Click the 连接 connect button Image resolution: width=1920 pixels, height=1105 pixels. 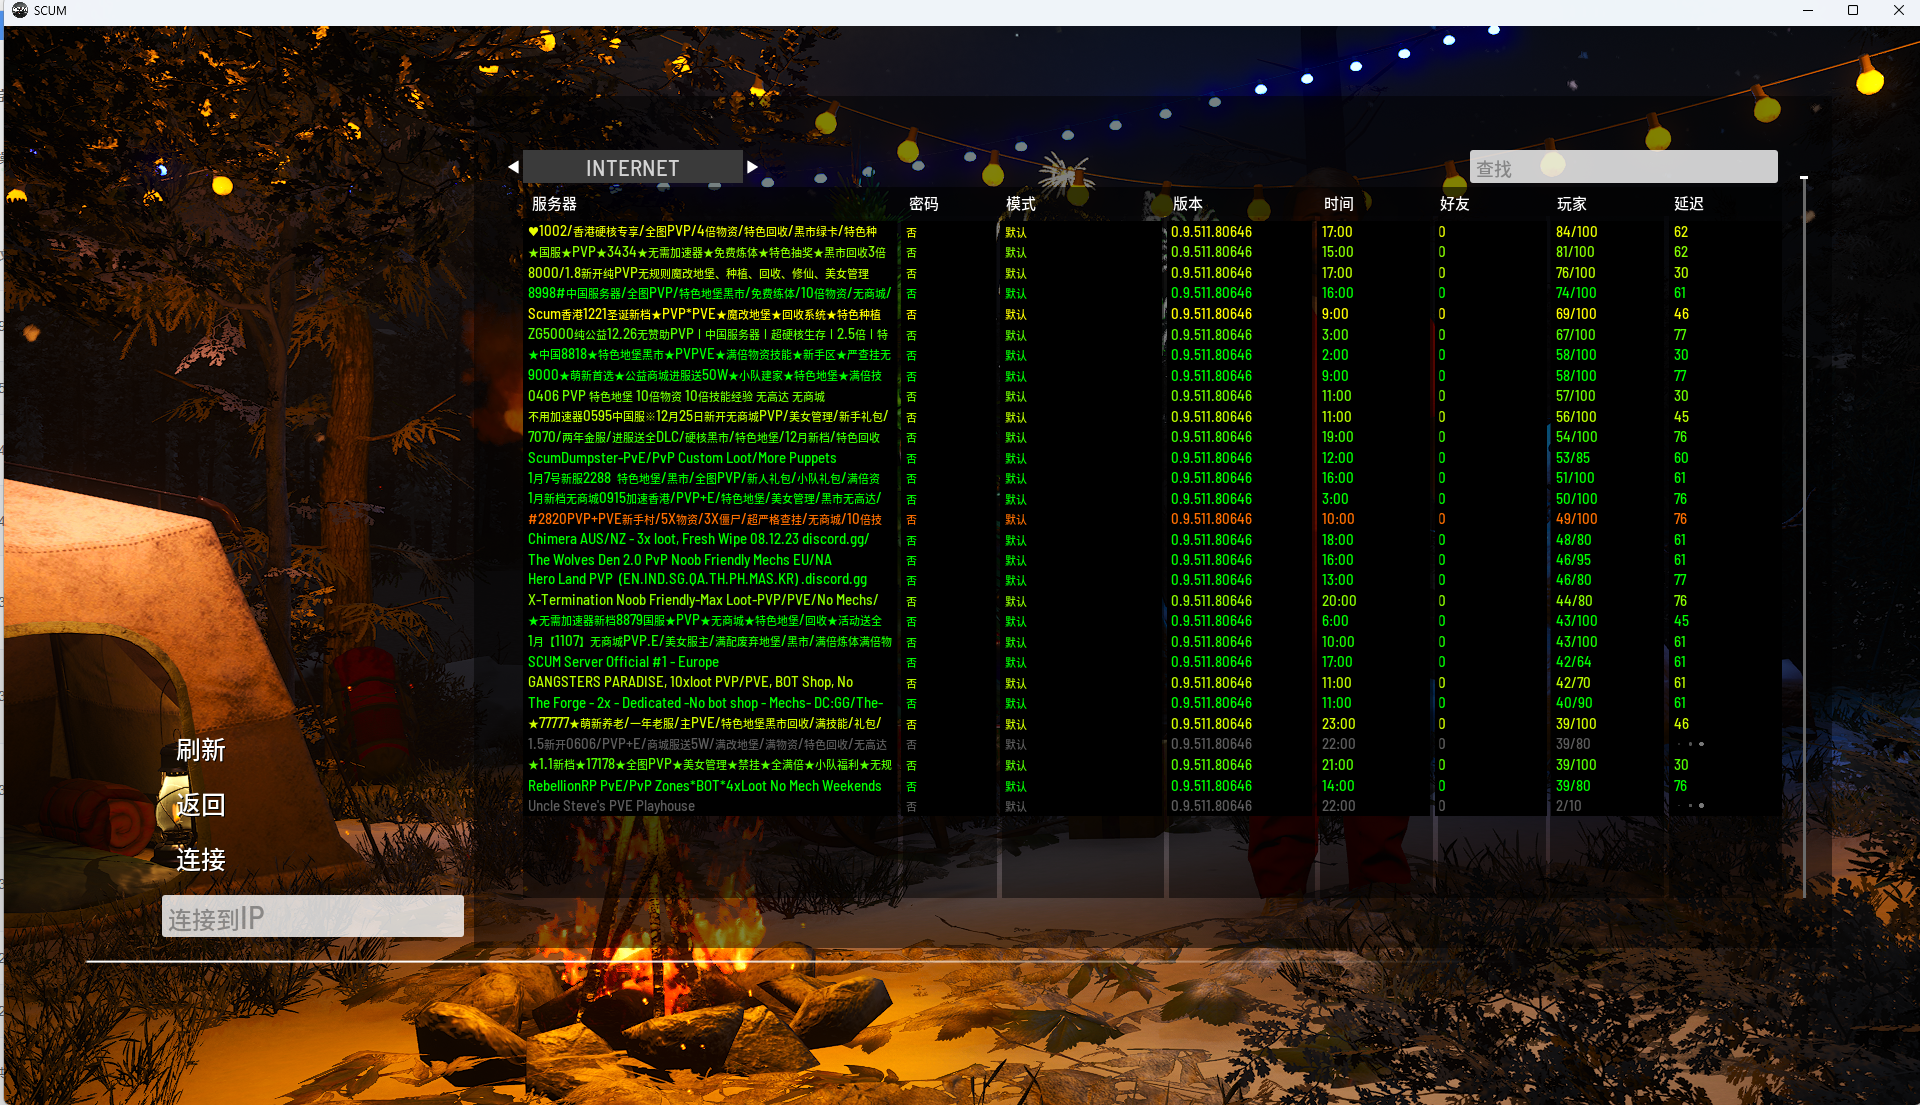point(200,860)
